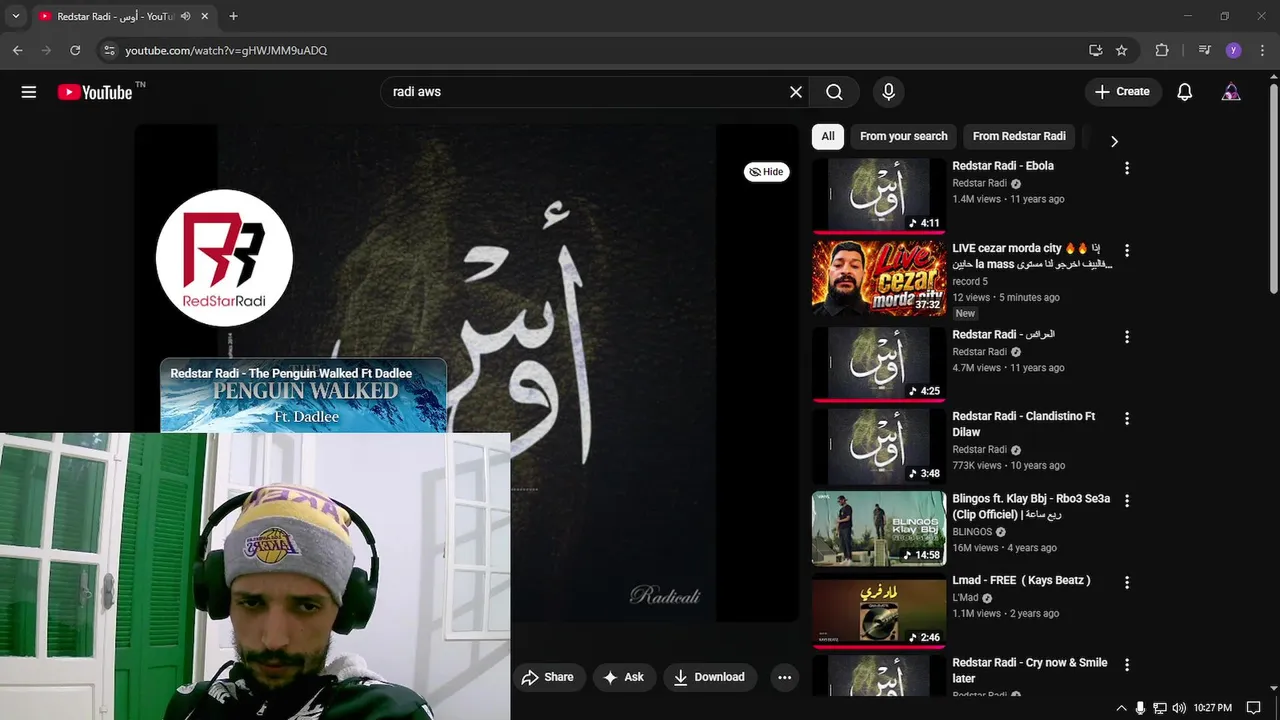1280x720 pixels.
Task: Bookmark this page with star
Action: click(1122, 50)
